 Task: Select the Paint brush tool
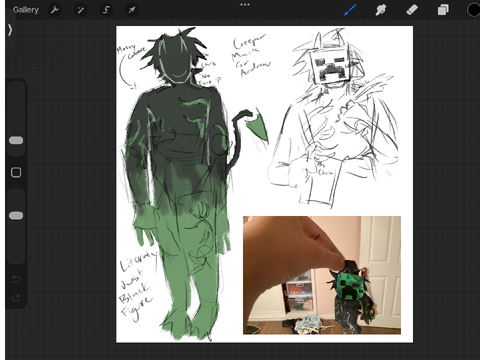click(350, 10)
